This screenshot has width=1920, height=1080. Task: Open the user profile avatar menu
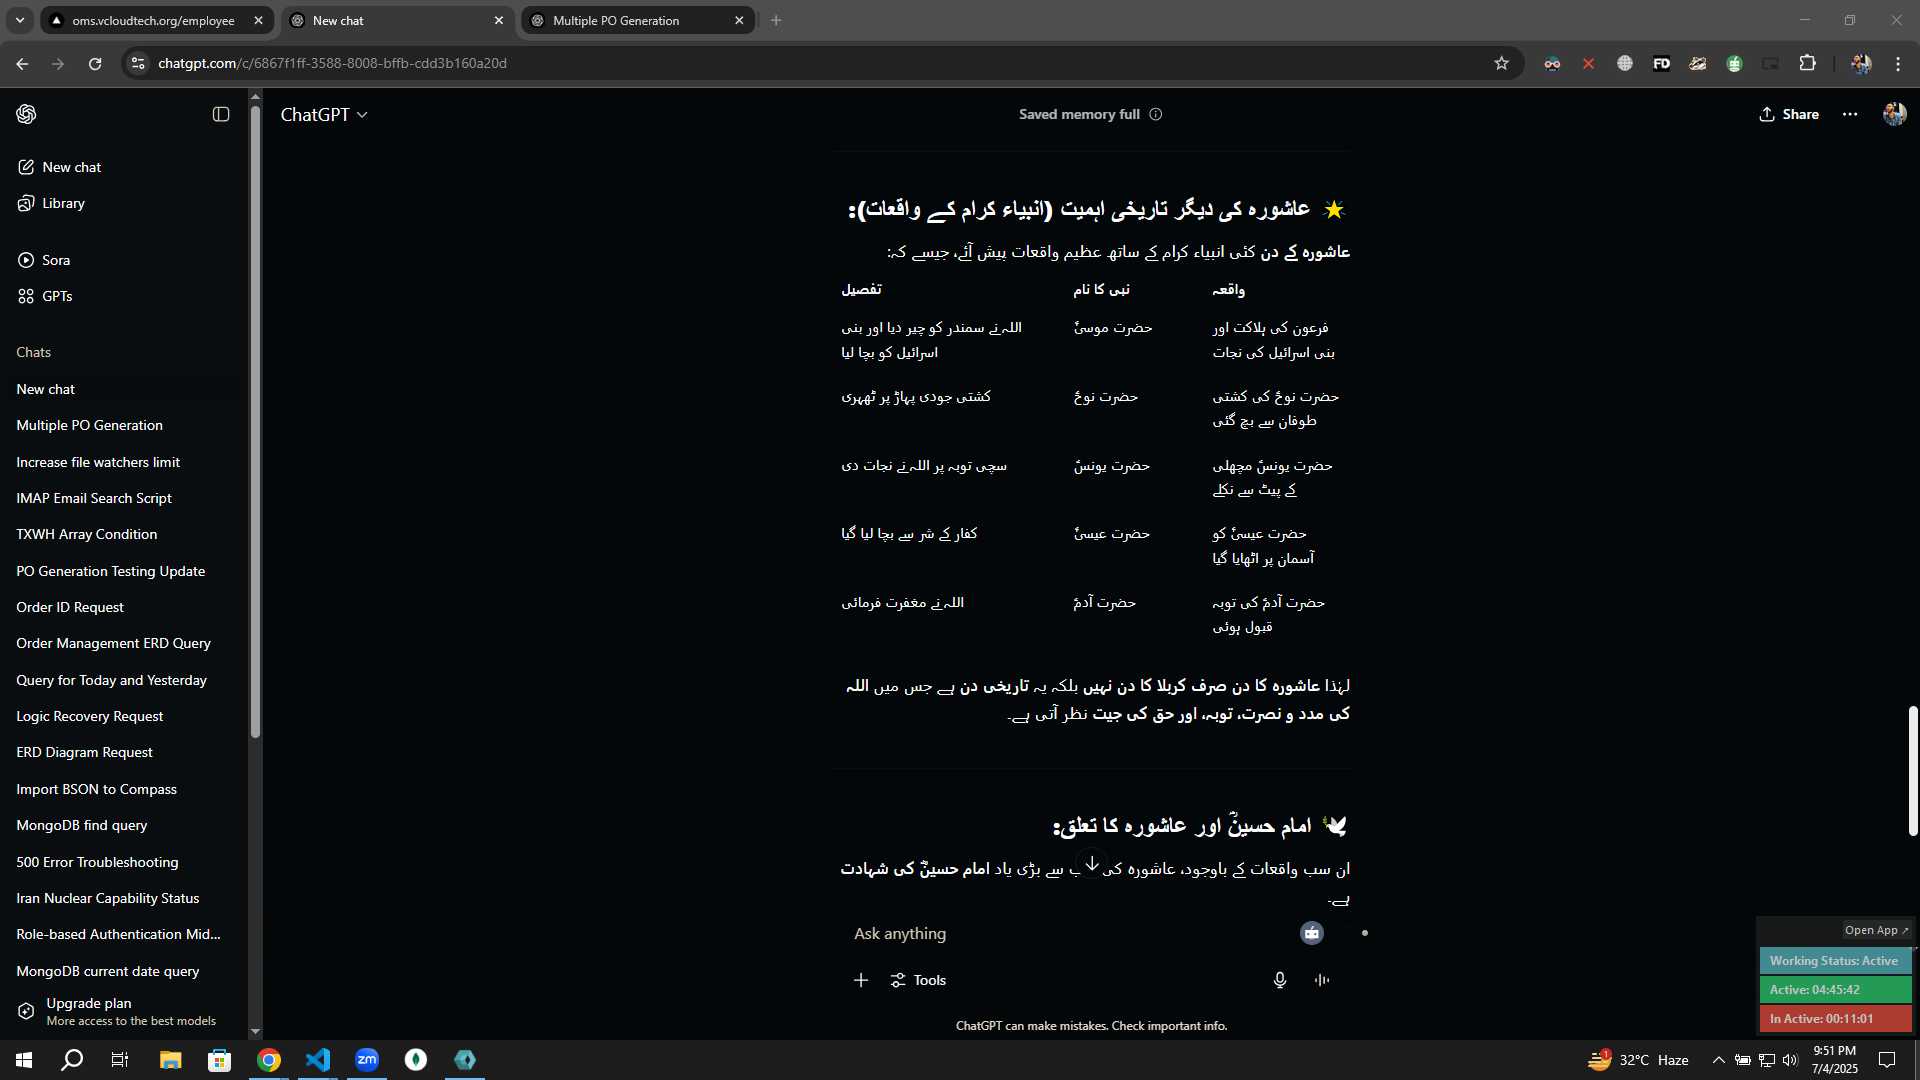[x=1894, y=114]
